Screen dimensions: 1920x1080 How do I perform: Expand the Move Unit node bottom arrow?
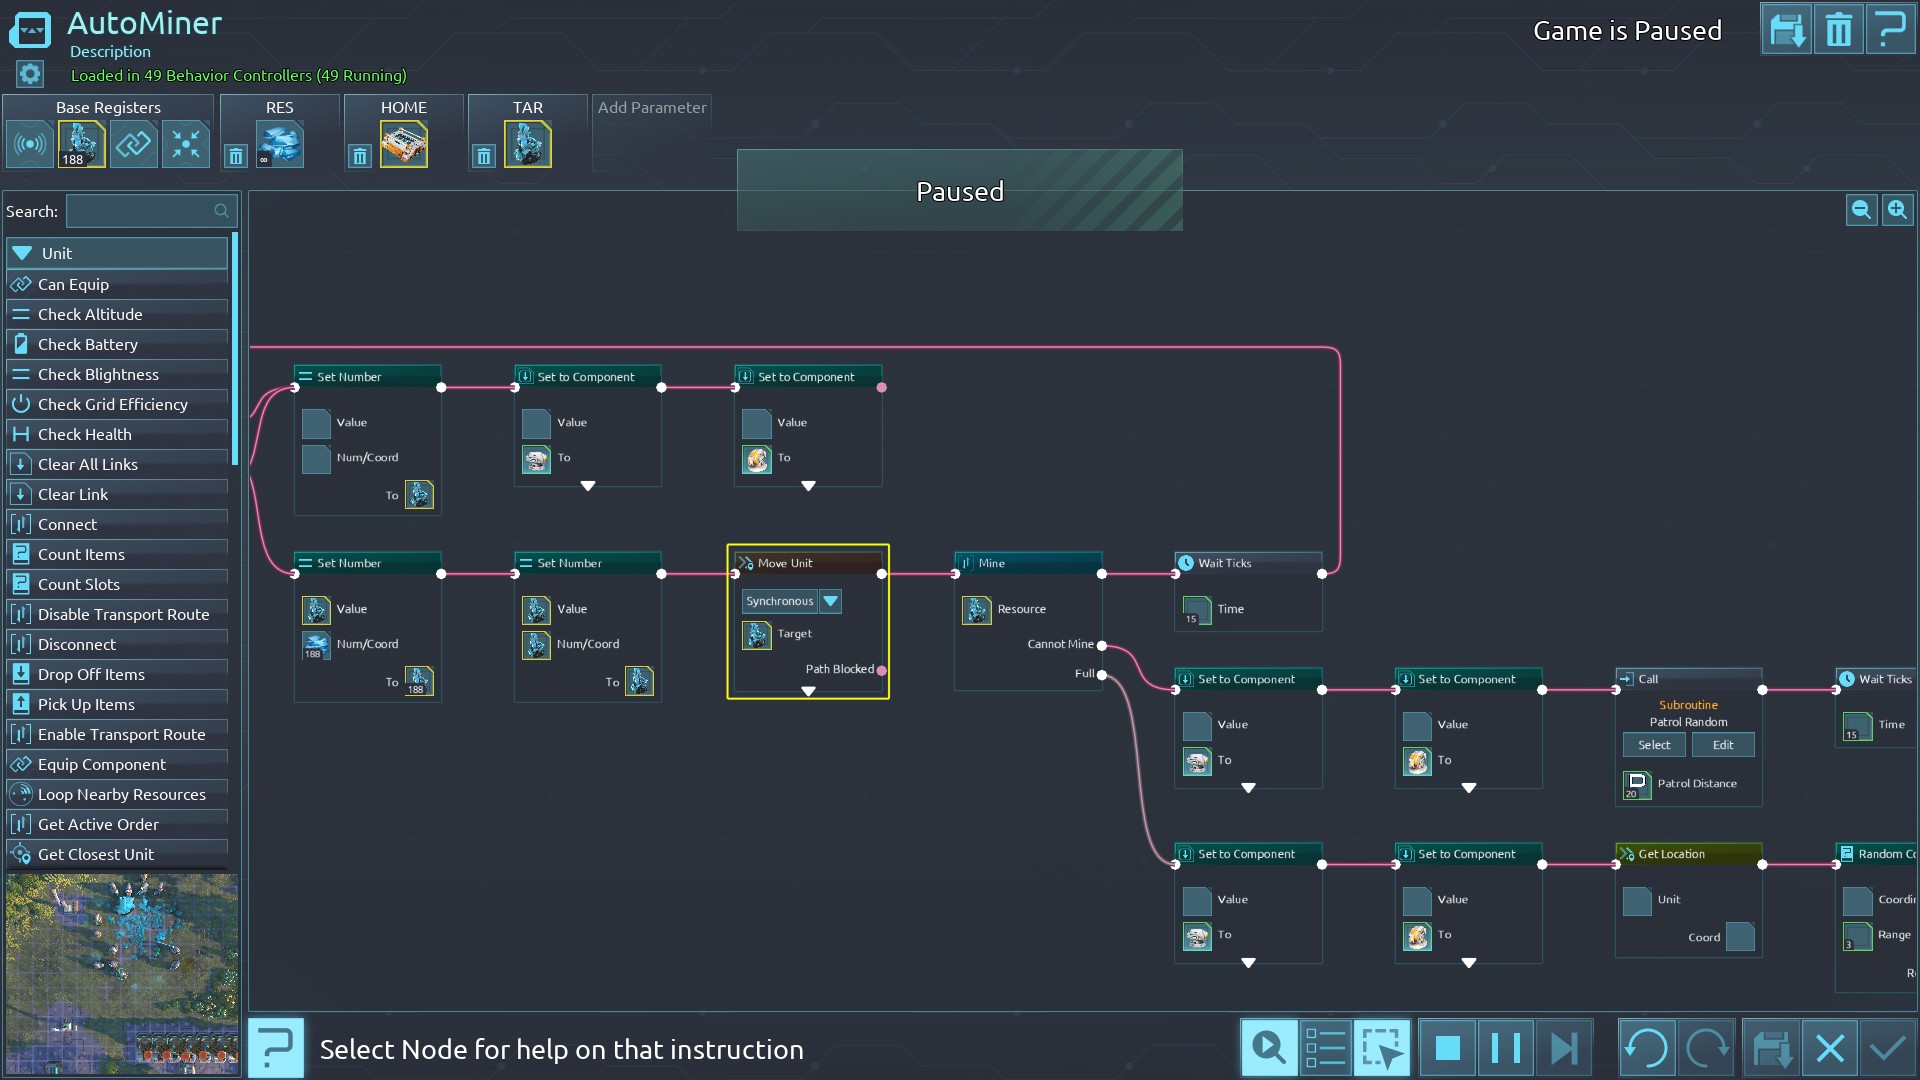click(x=808, y=691)
